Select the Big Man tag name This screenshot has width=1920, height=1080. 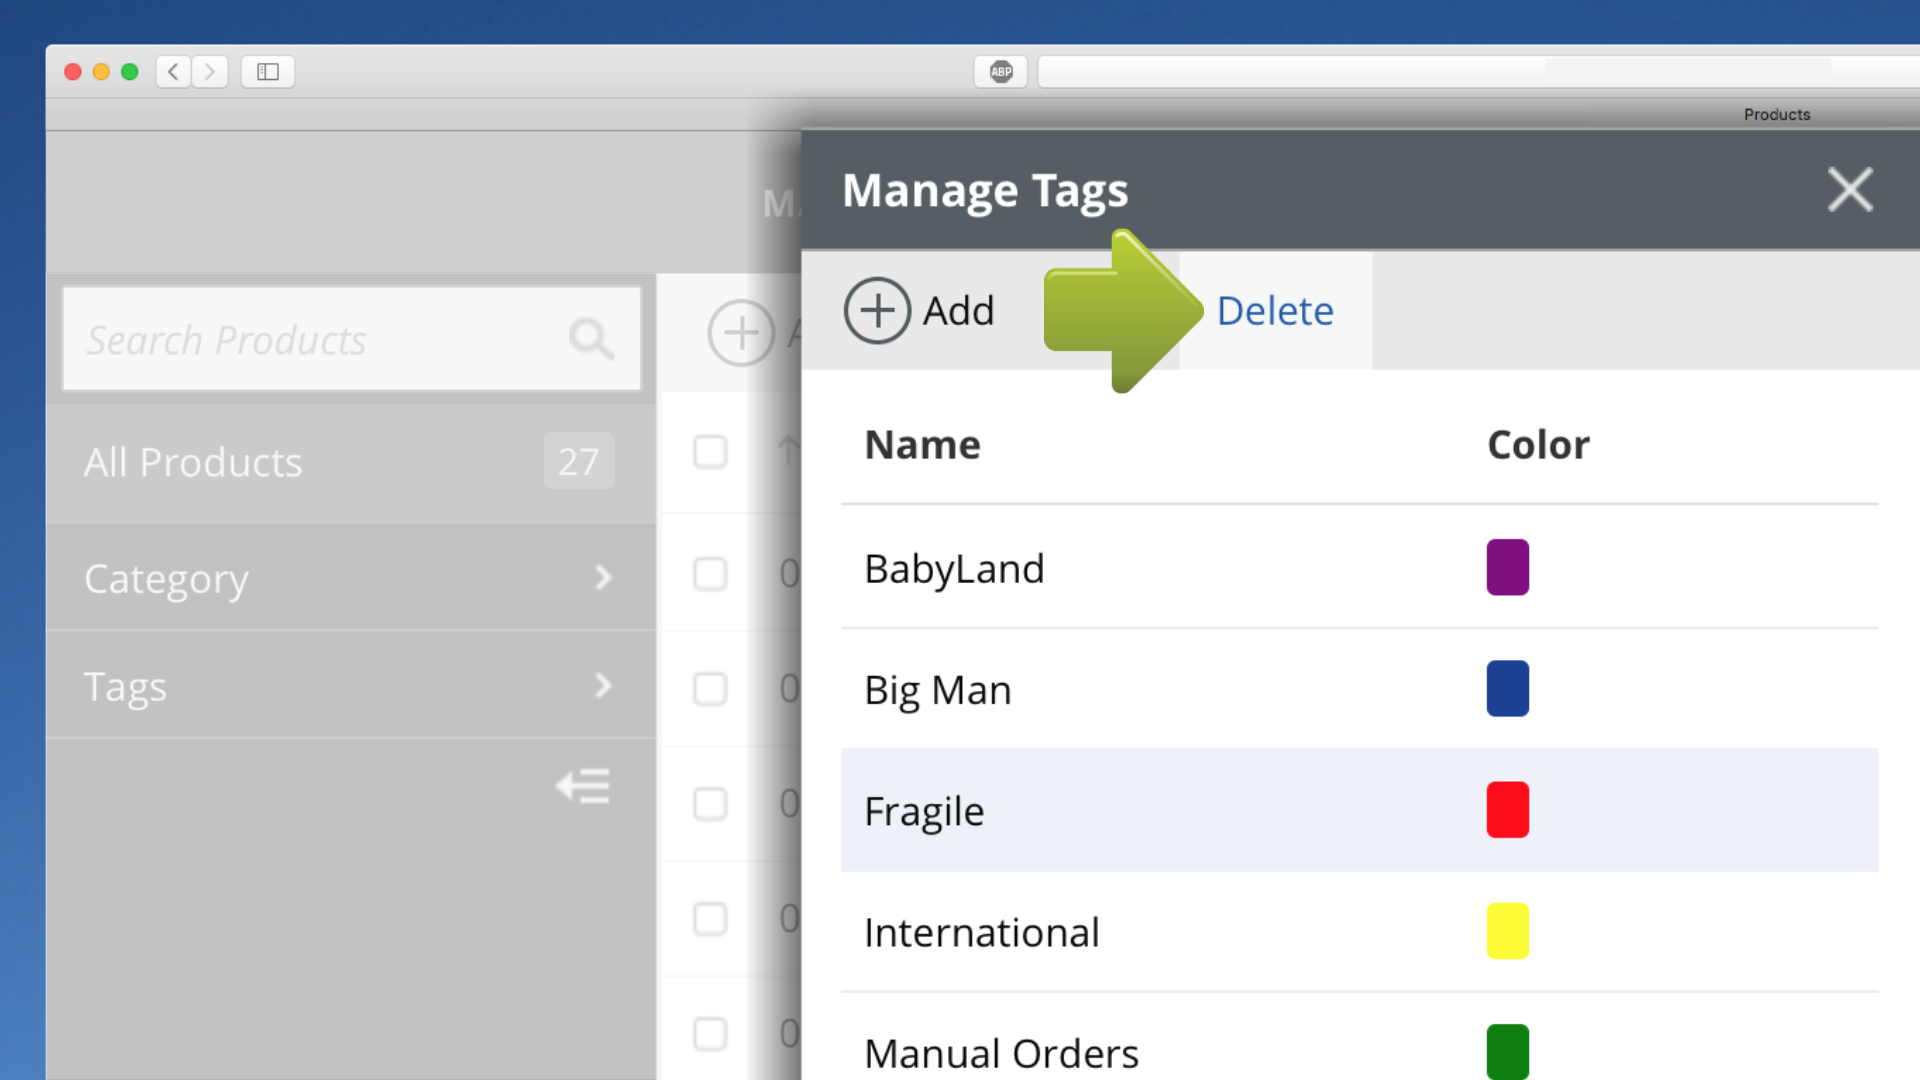[938, 690]
